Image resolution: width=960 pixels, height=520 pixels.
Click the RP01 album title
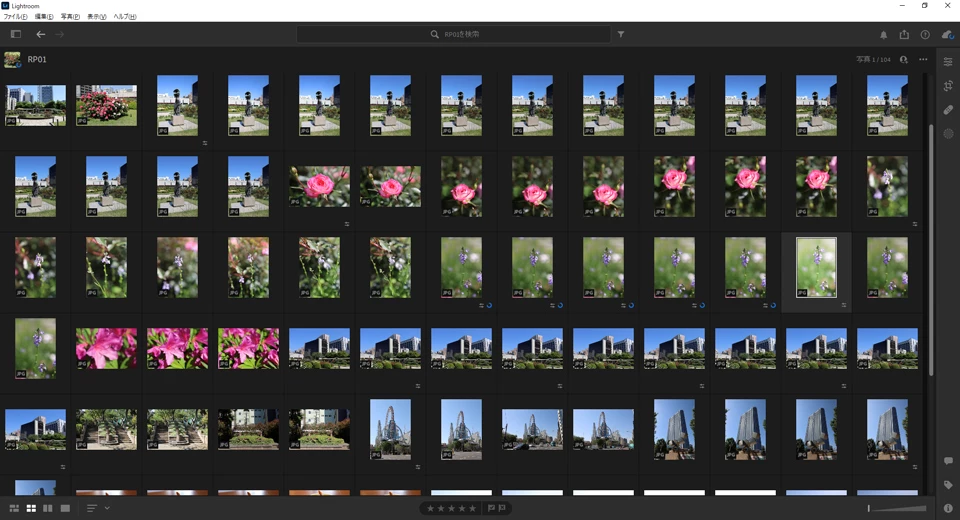click(37, 59)
